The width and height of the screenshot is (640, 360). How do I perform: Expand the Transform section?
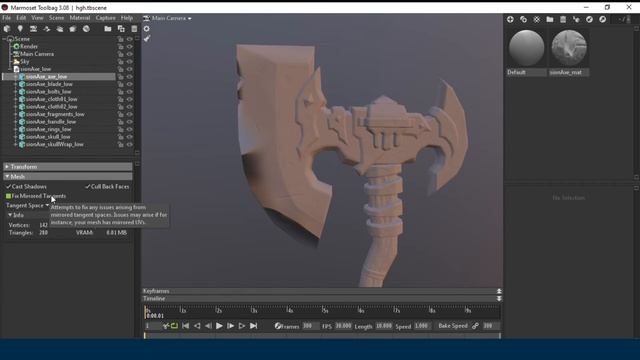68,167
